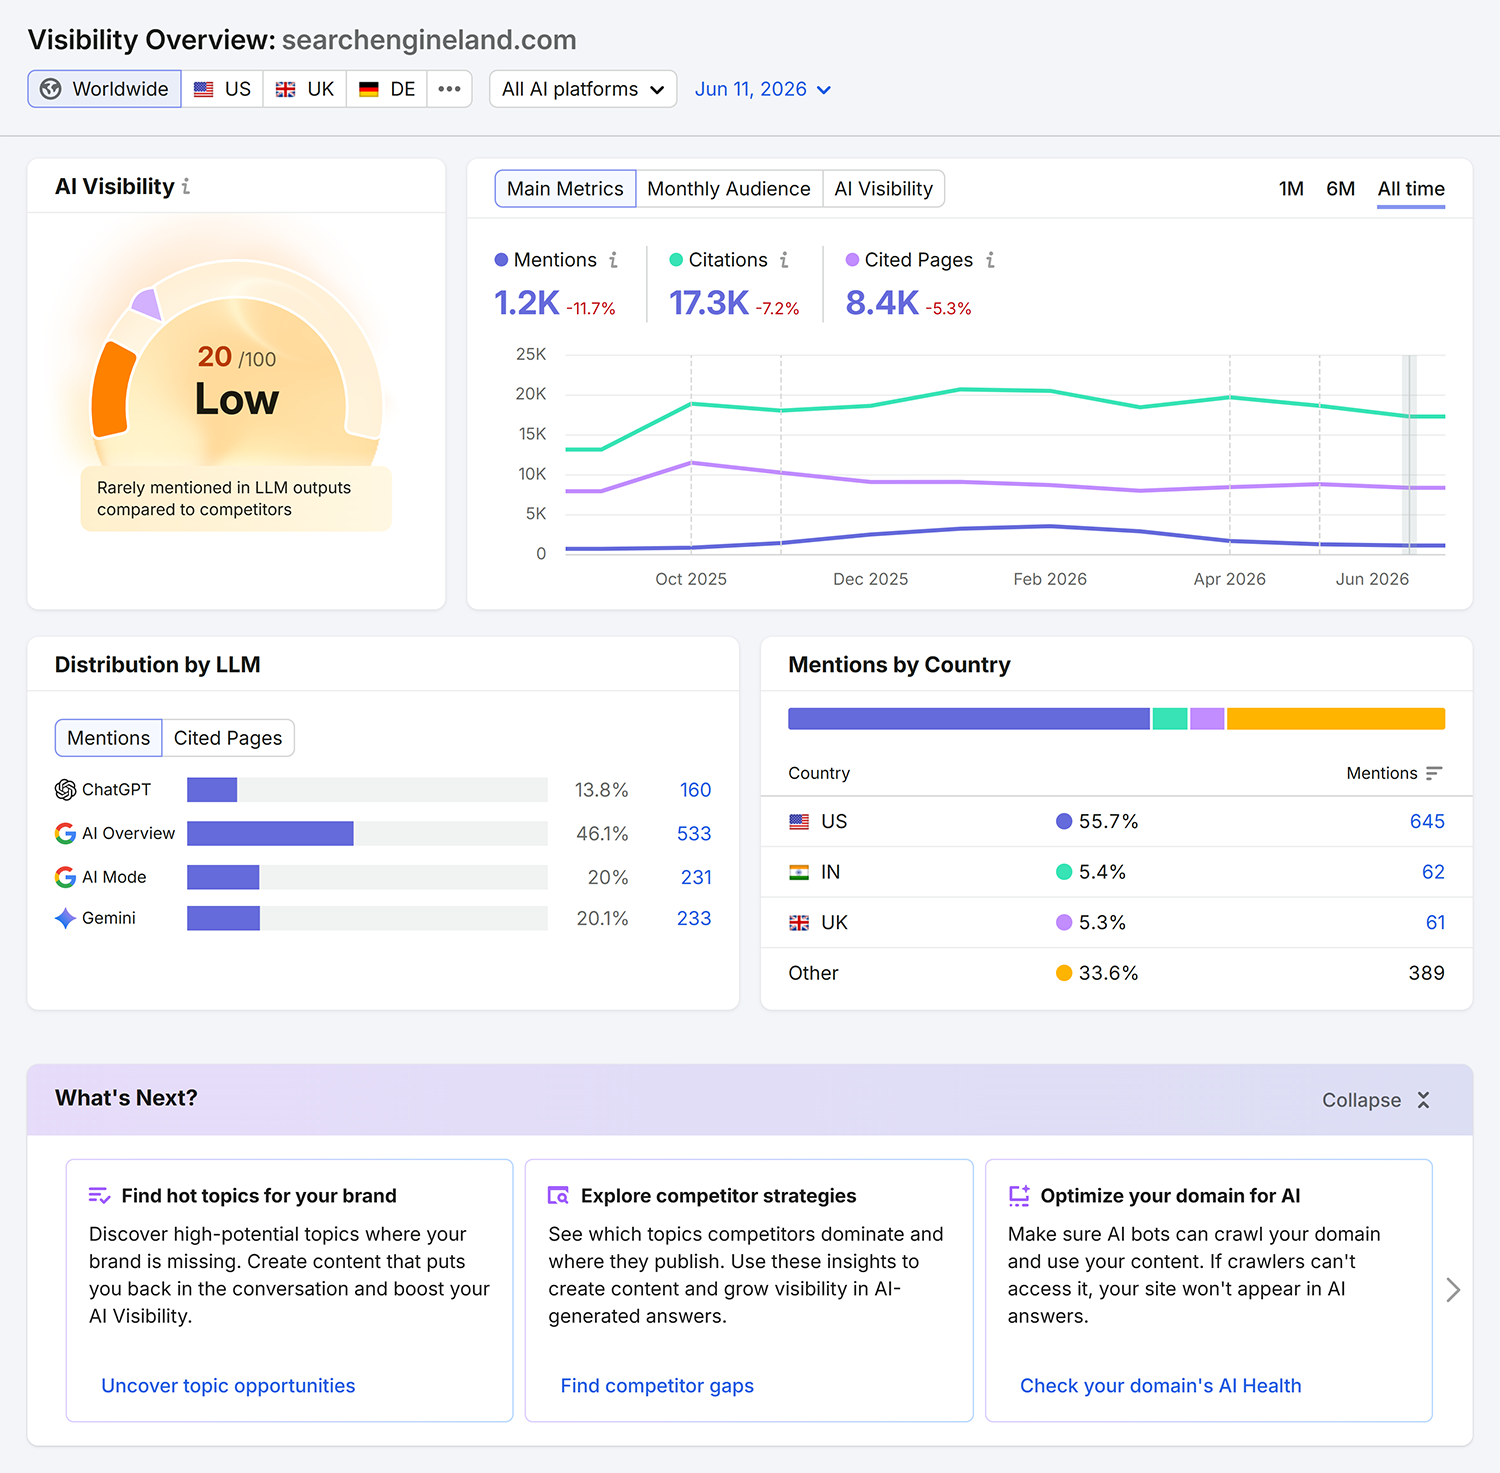Open ChatGPT mentions count 160

695,790
